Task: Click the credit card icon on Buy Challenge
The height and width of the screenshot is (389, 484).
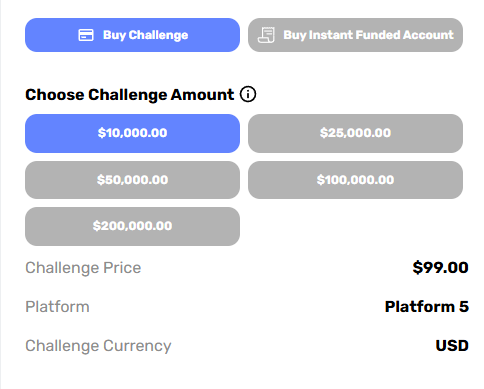Action: [x=86, y=35]
